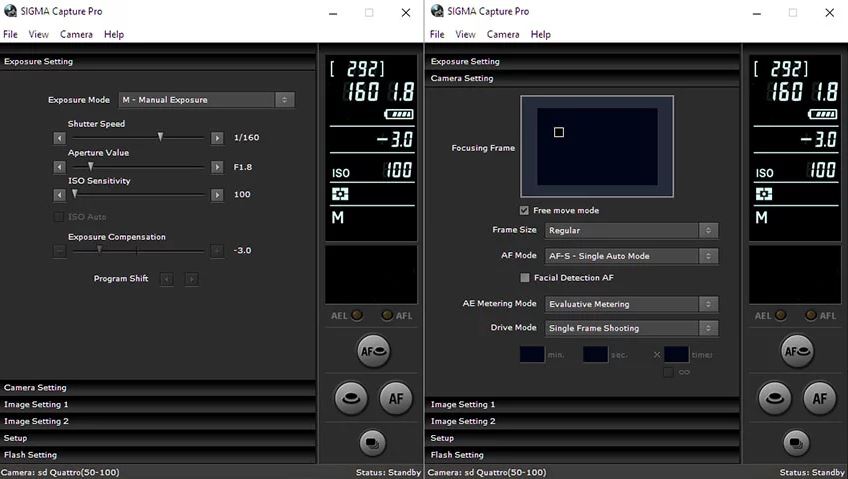Click SIGMA Capture Pro app icon in left title bar
This screenshot has height=479, width=848.
[10, 11]
